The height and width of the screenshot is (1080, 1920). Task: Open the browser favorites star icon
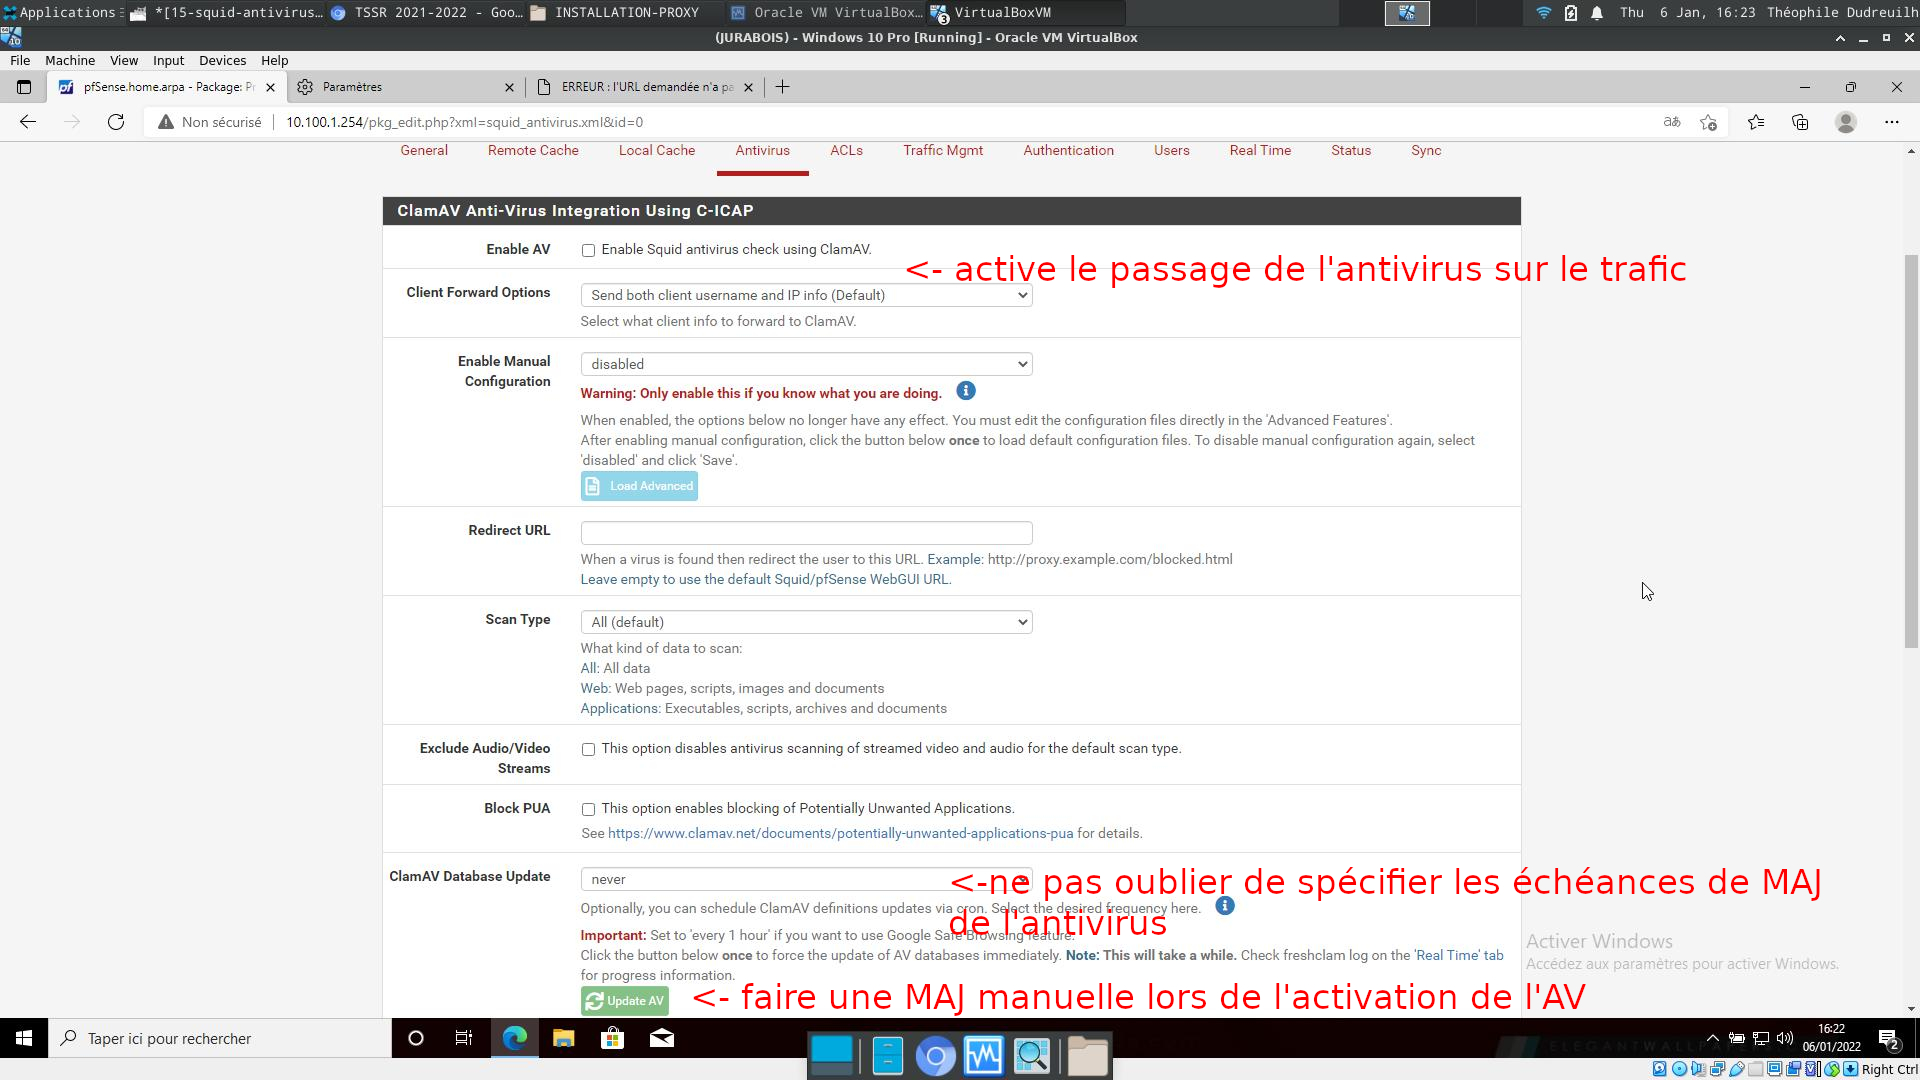click(1756, 122)
